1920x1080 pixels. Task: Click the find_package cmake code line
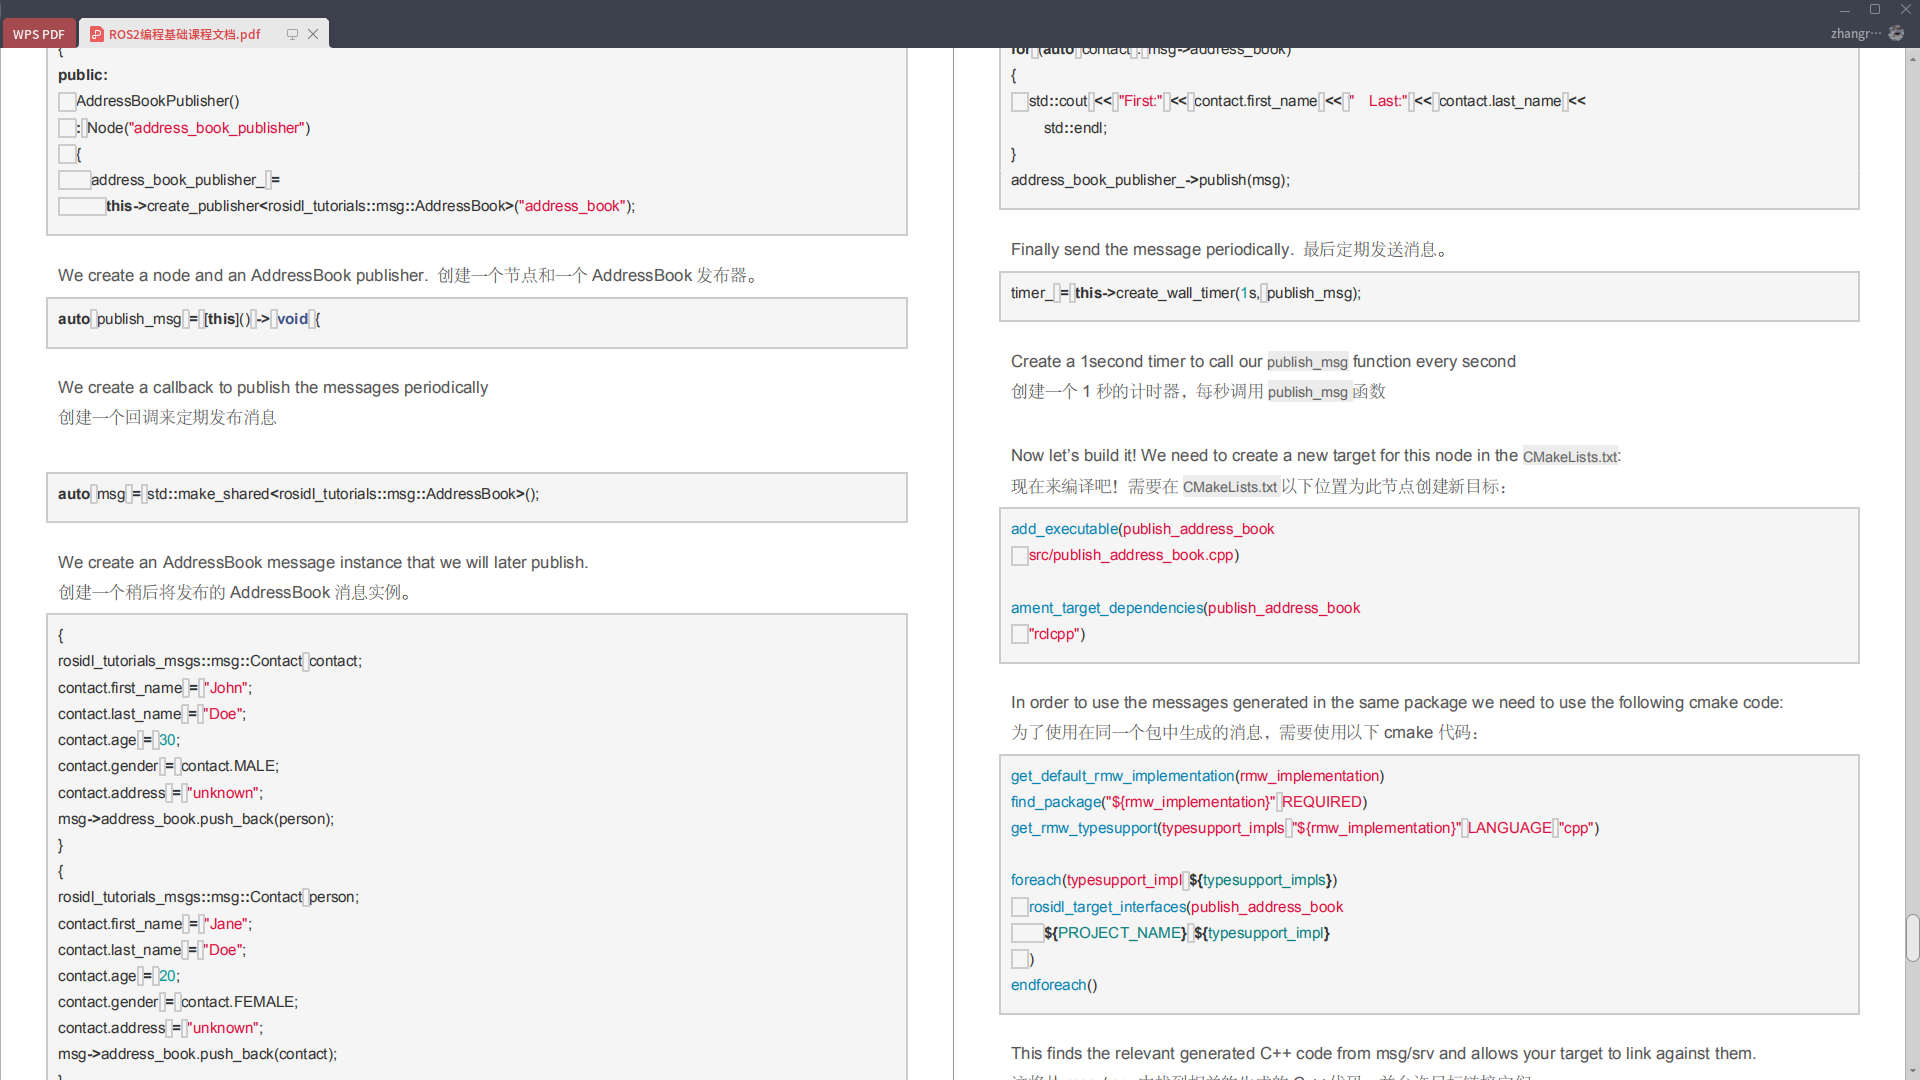[x=1188, y=802]
